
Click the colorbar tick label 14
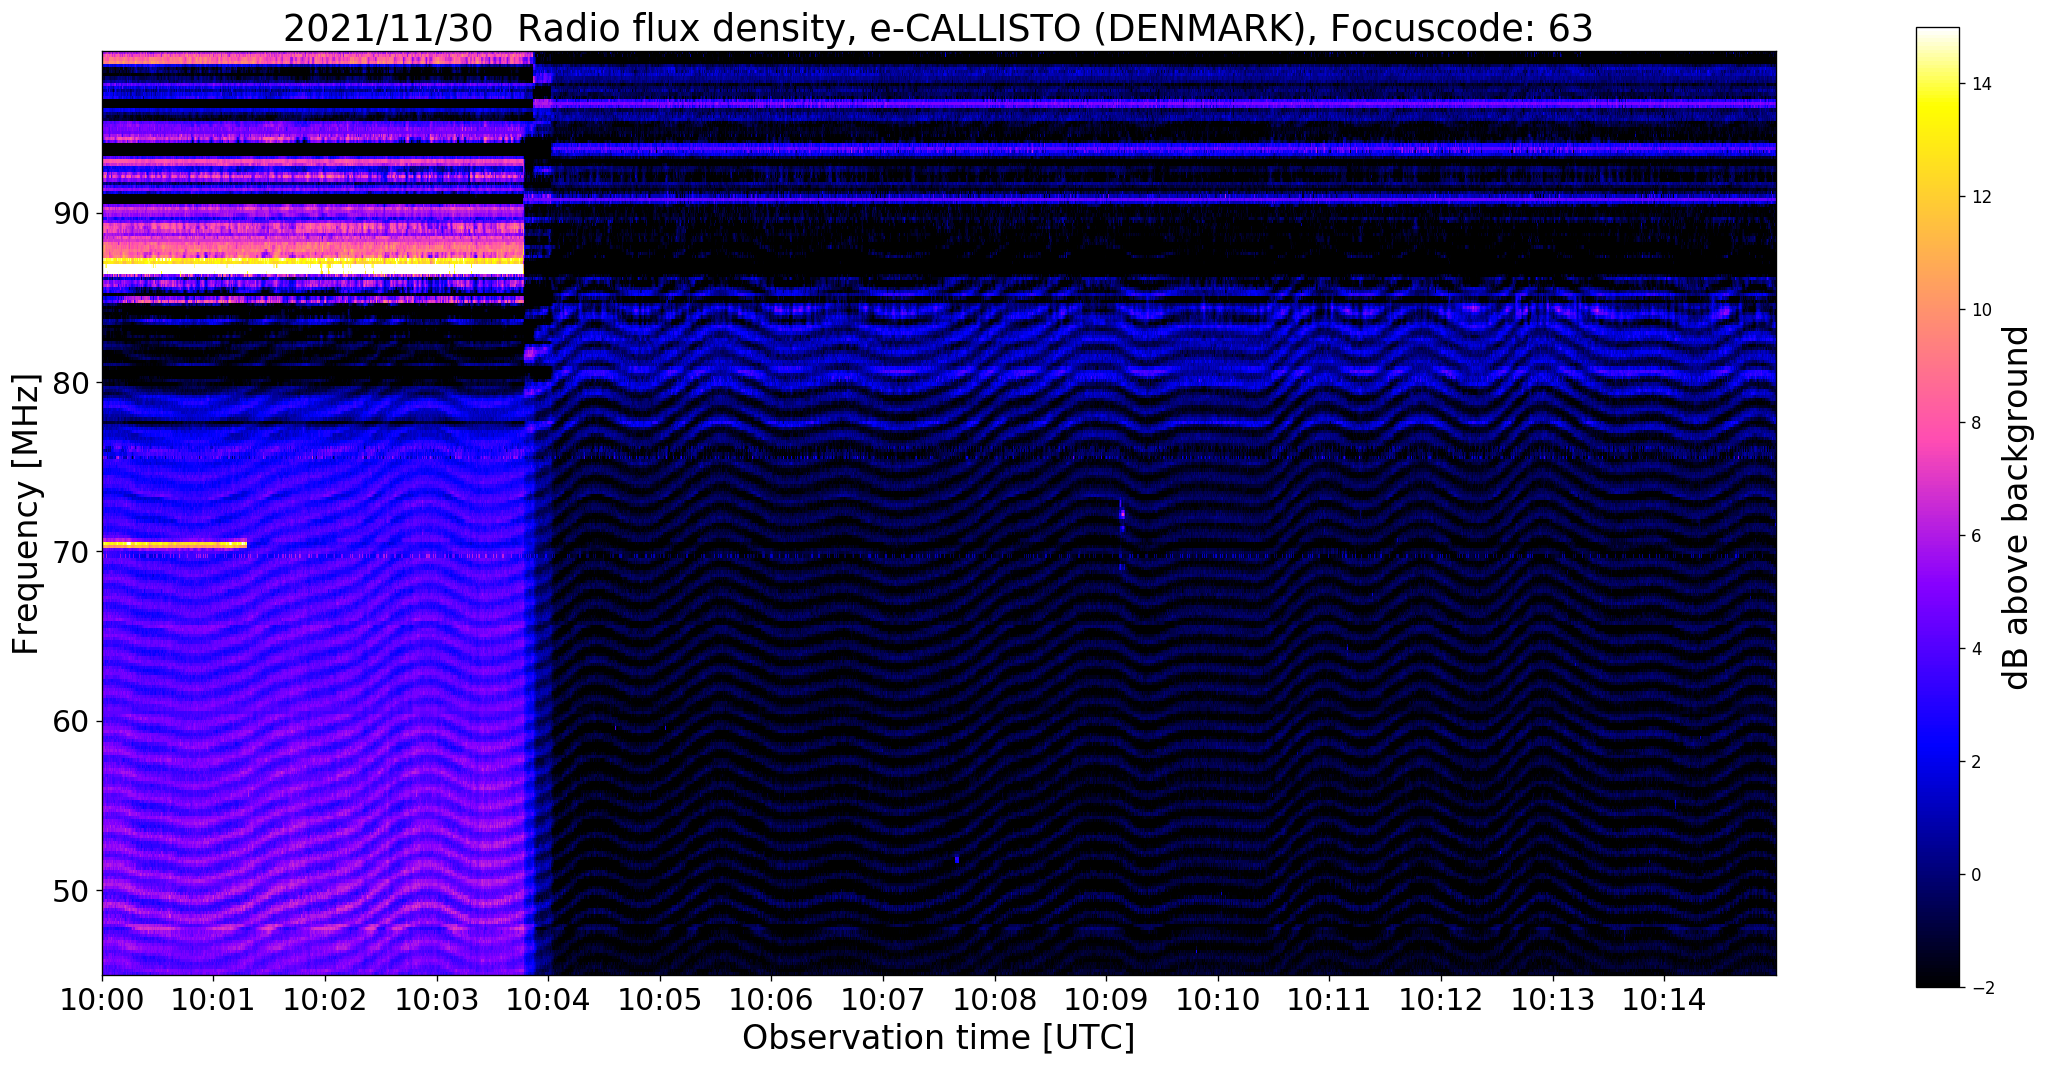[x=1980, y=84]
